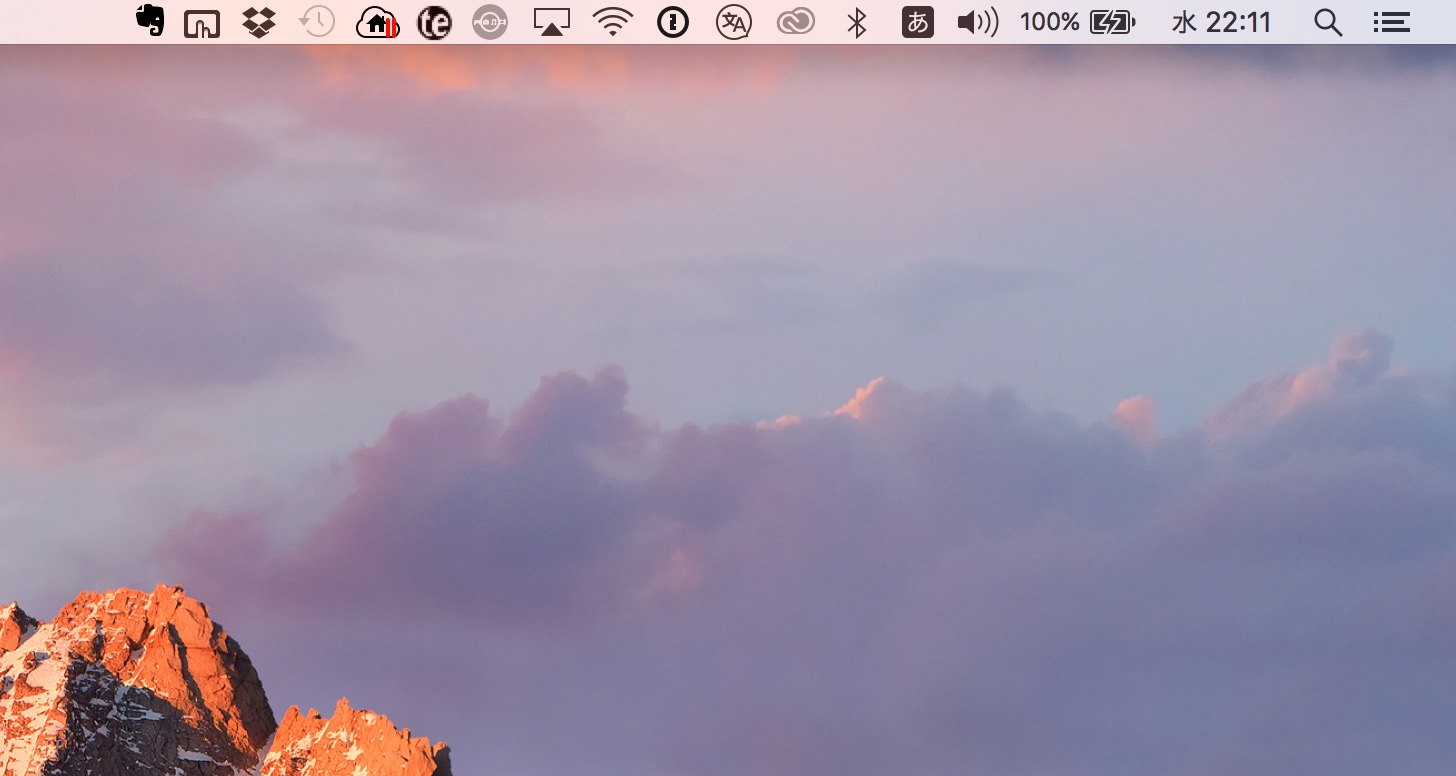The height and width of the screenshot is (776, 1456).
Task: Open the Adobe Creative Cloud menu
Action: [x=796, y=22]
